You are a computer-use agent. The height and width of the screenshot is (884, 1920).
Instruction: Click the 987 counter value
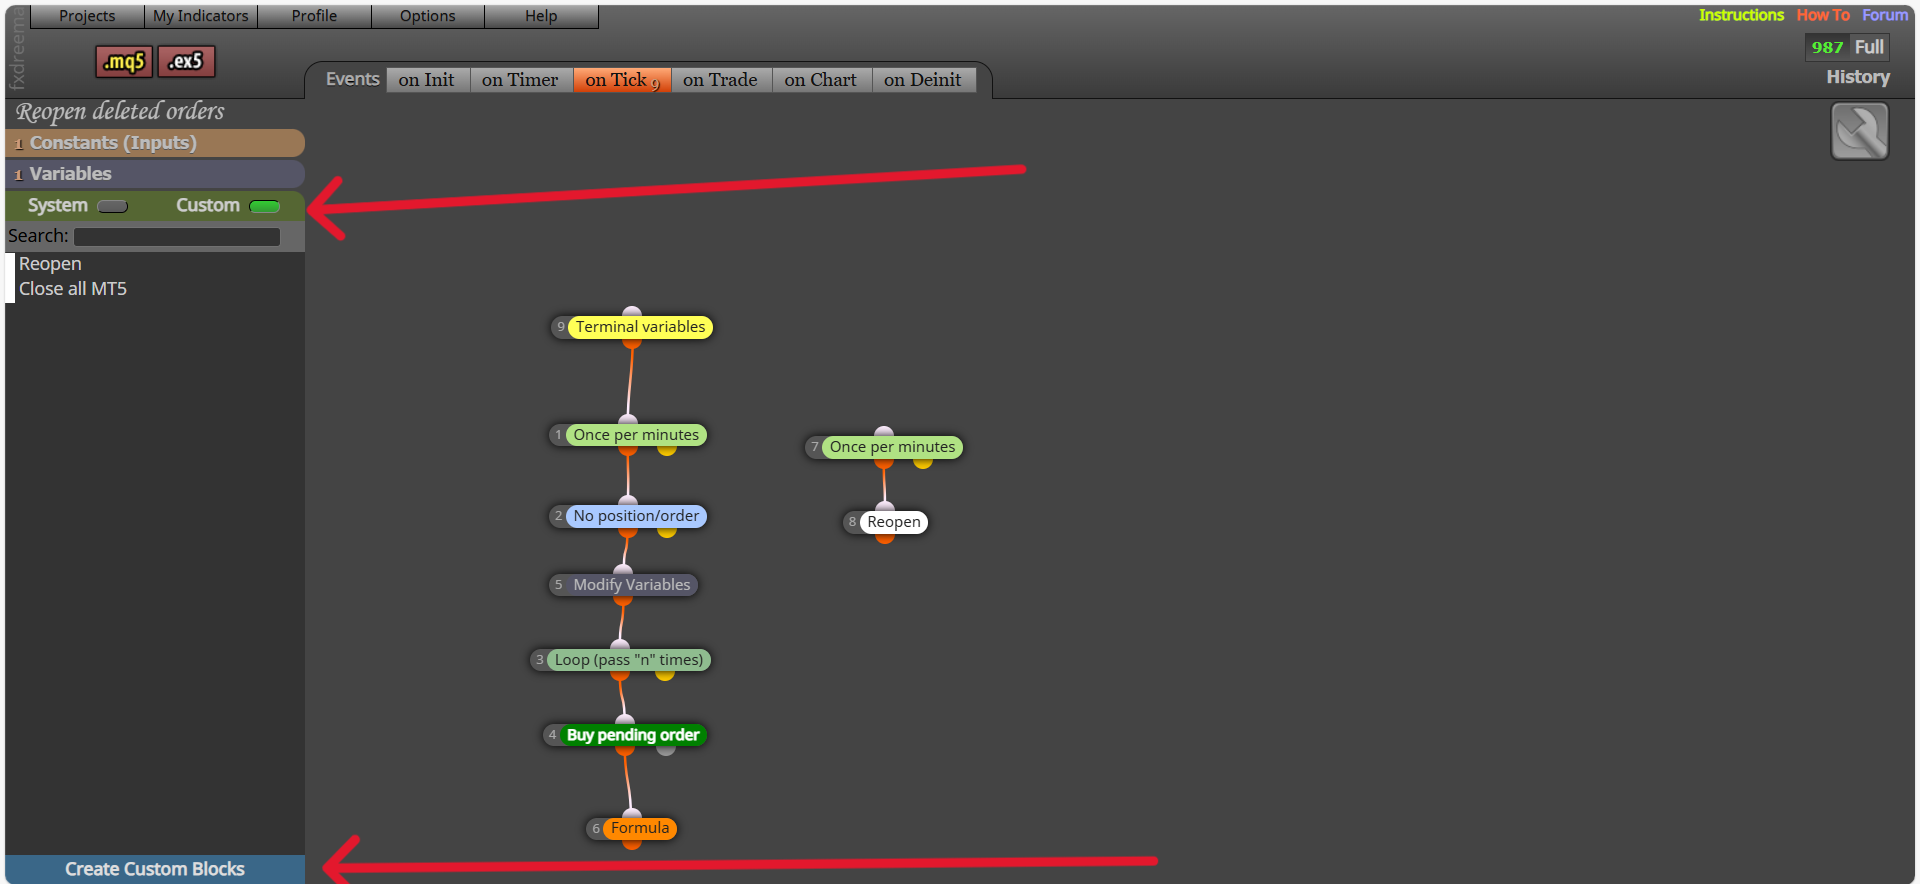1827,47
